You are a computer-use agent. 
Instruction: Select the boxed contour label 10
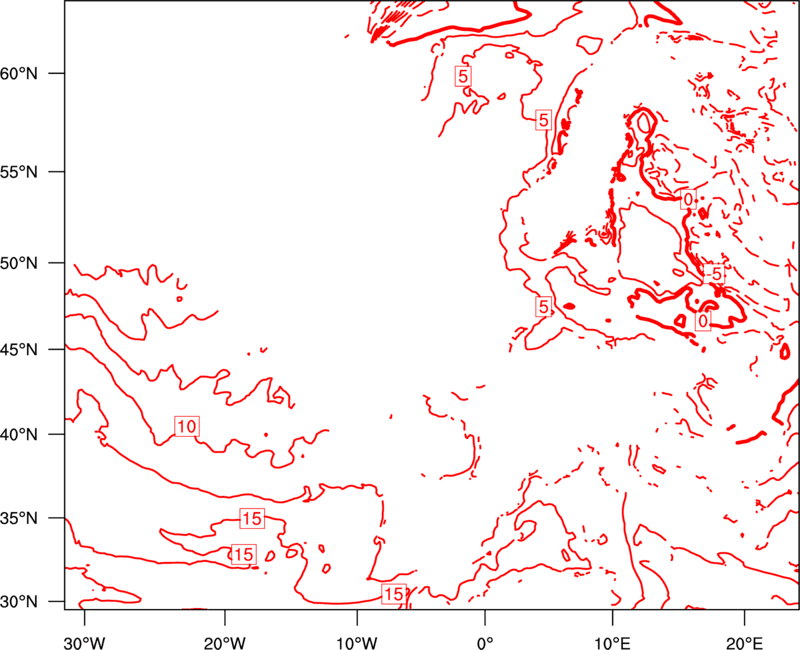pos(187,426)
